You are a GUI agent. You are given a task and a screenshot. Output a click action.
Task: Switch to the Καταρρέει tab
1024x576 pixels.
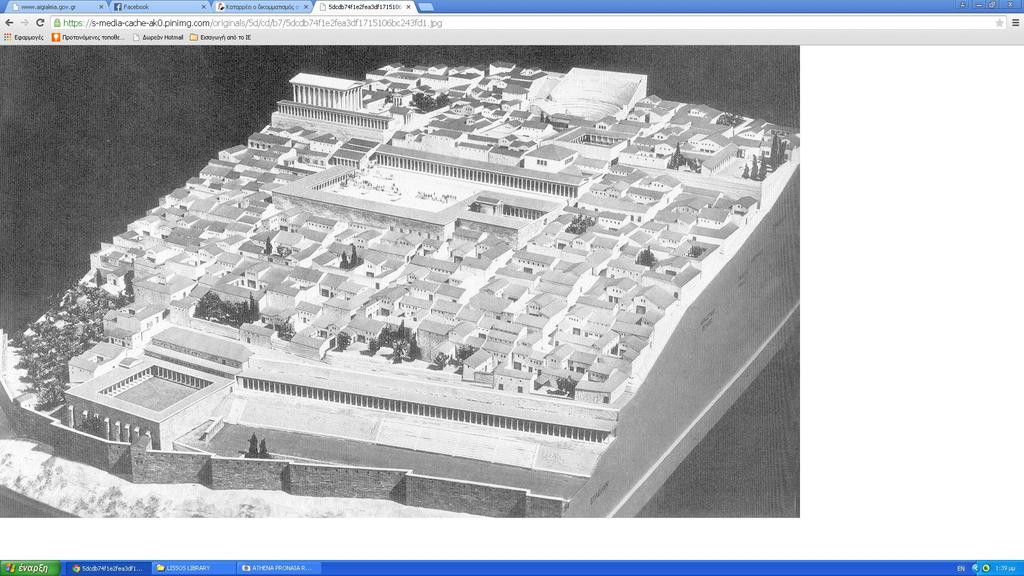260,7
